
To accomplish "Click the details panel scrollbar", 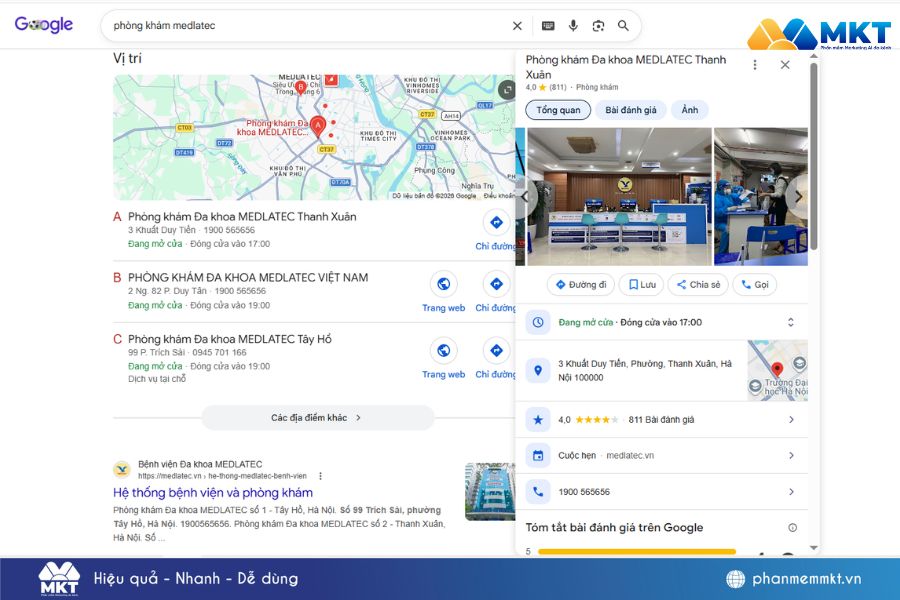I will (x=813, y=156).
